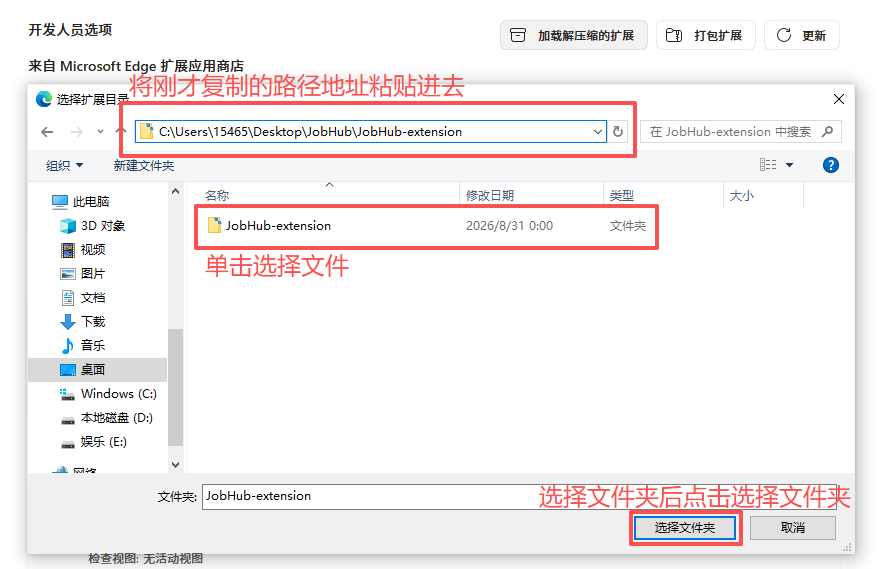This screenshot has width=887, height=569.
Task: Click the folder icon in address bar
Action: pyautogui.click(x=147, y=131)
